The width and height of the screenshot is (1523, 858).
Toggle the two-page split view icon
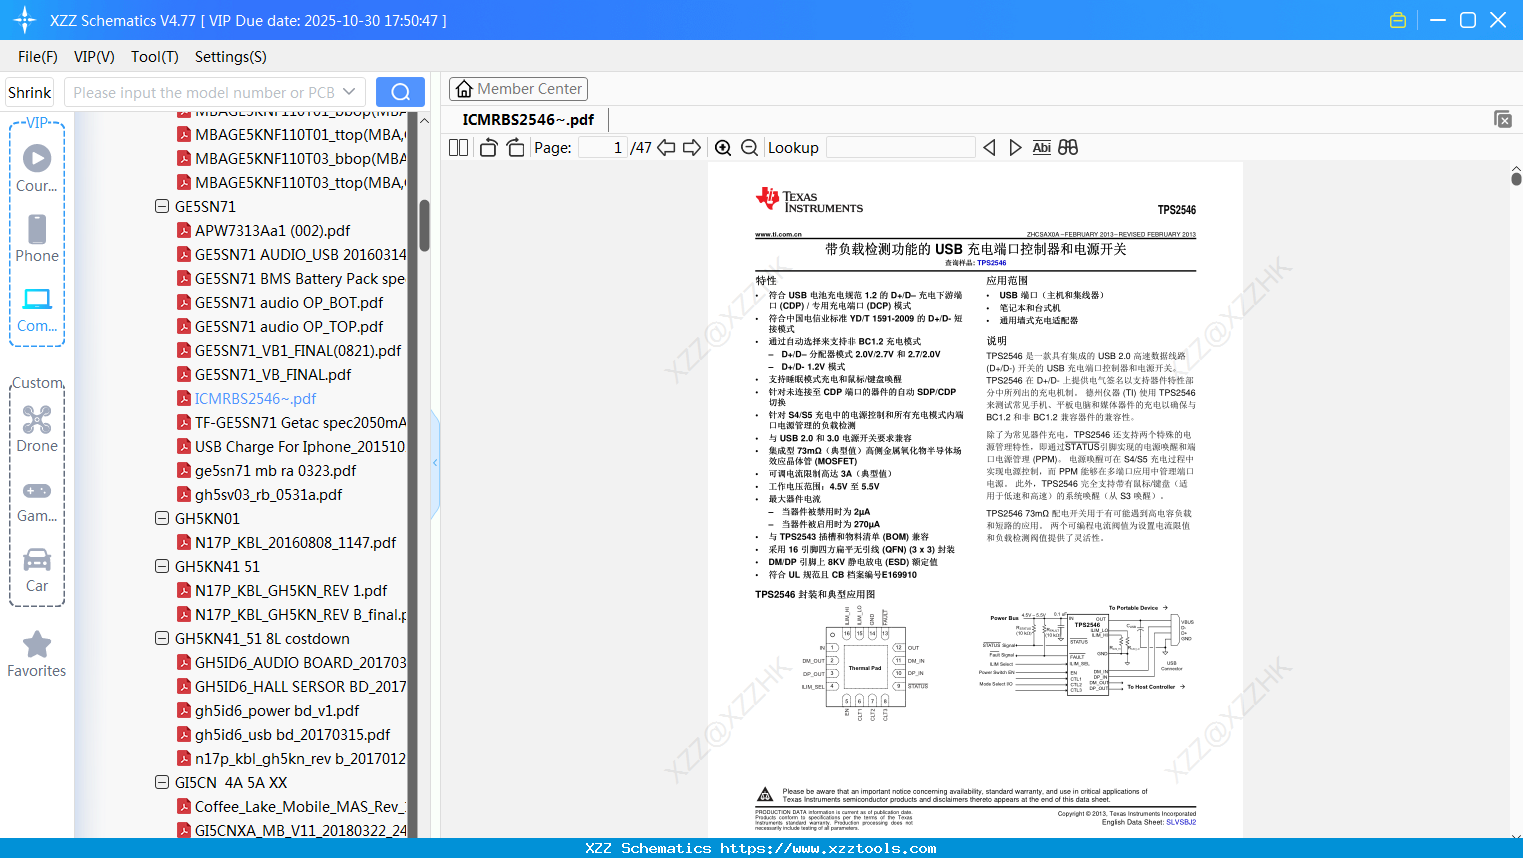(458, 148)
